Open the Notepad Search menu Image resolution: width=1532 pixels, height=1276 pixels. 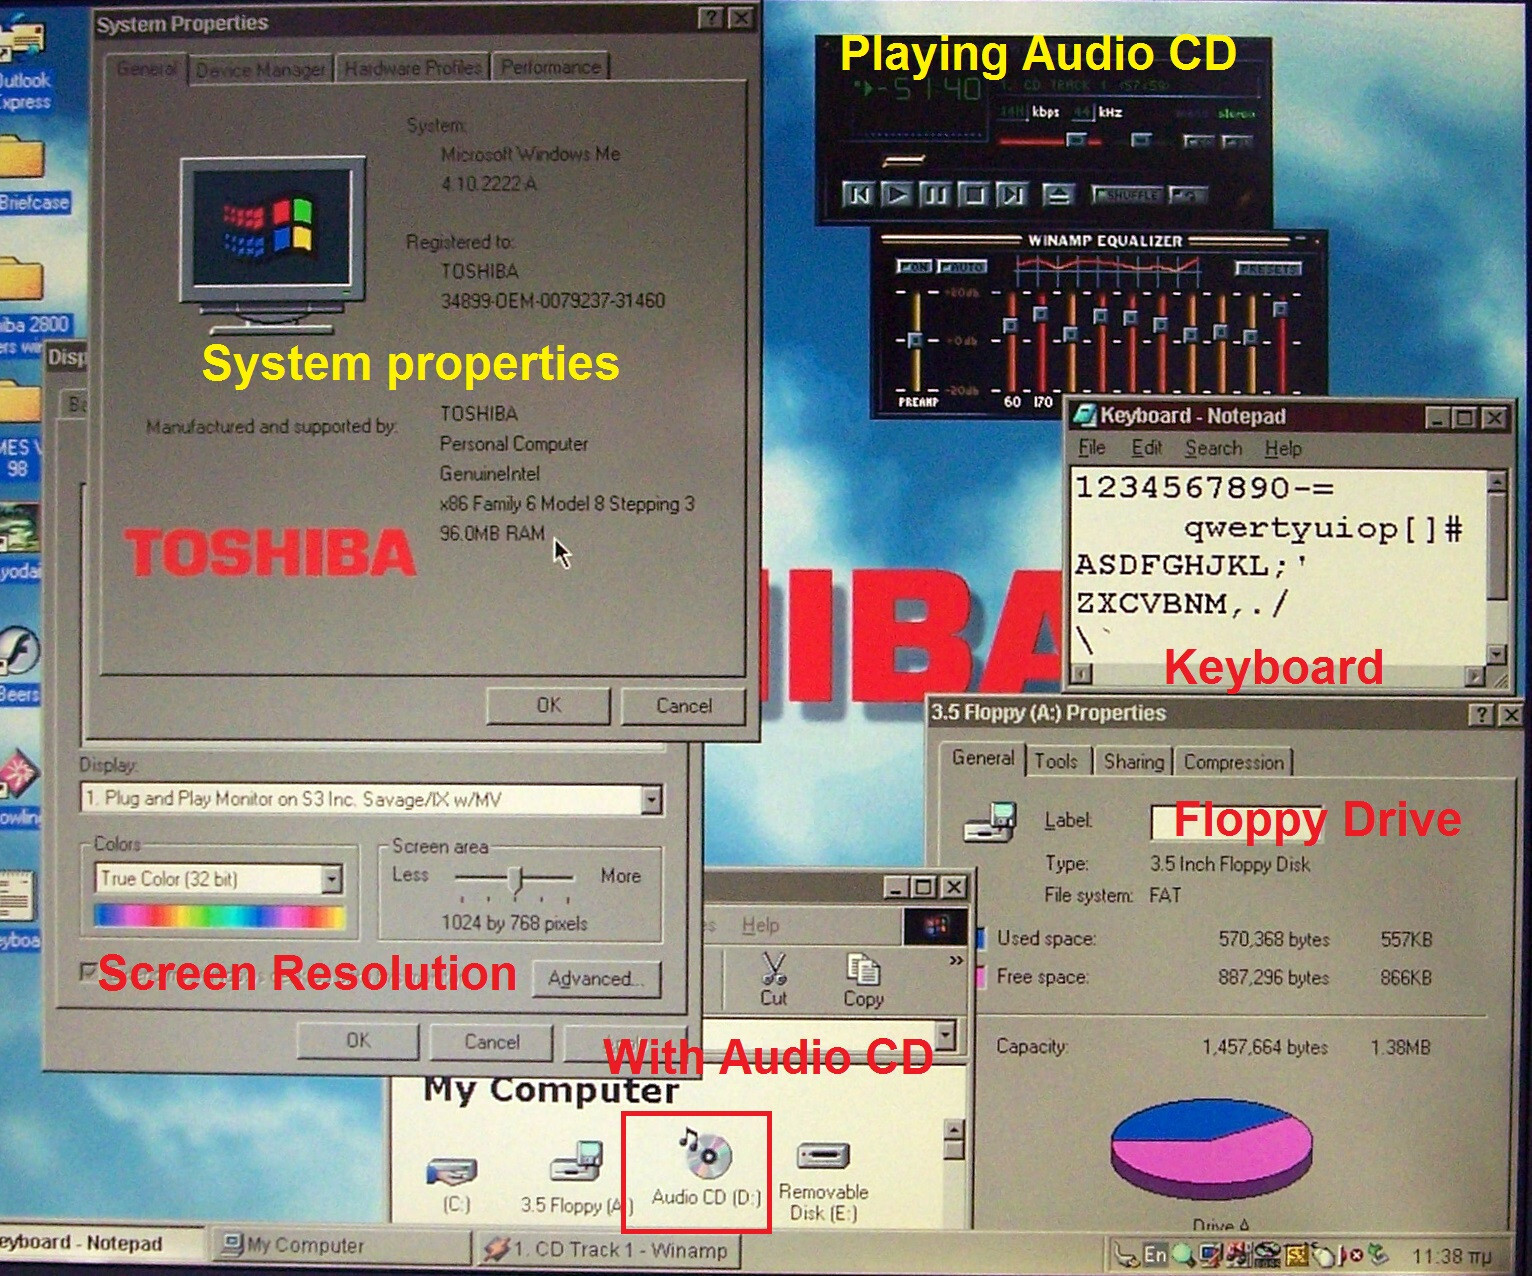click(1213, 448)
